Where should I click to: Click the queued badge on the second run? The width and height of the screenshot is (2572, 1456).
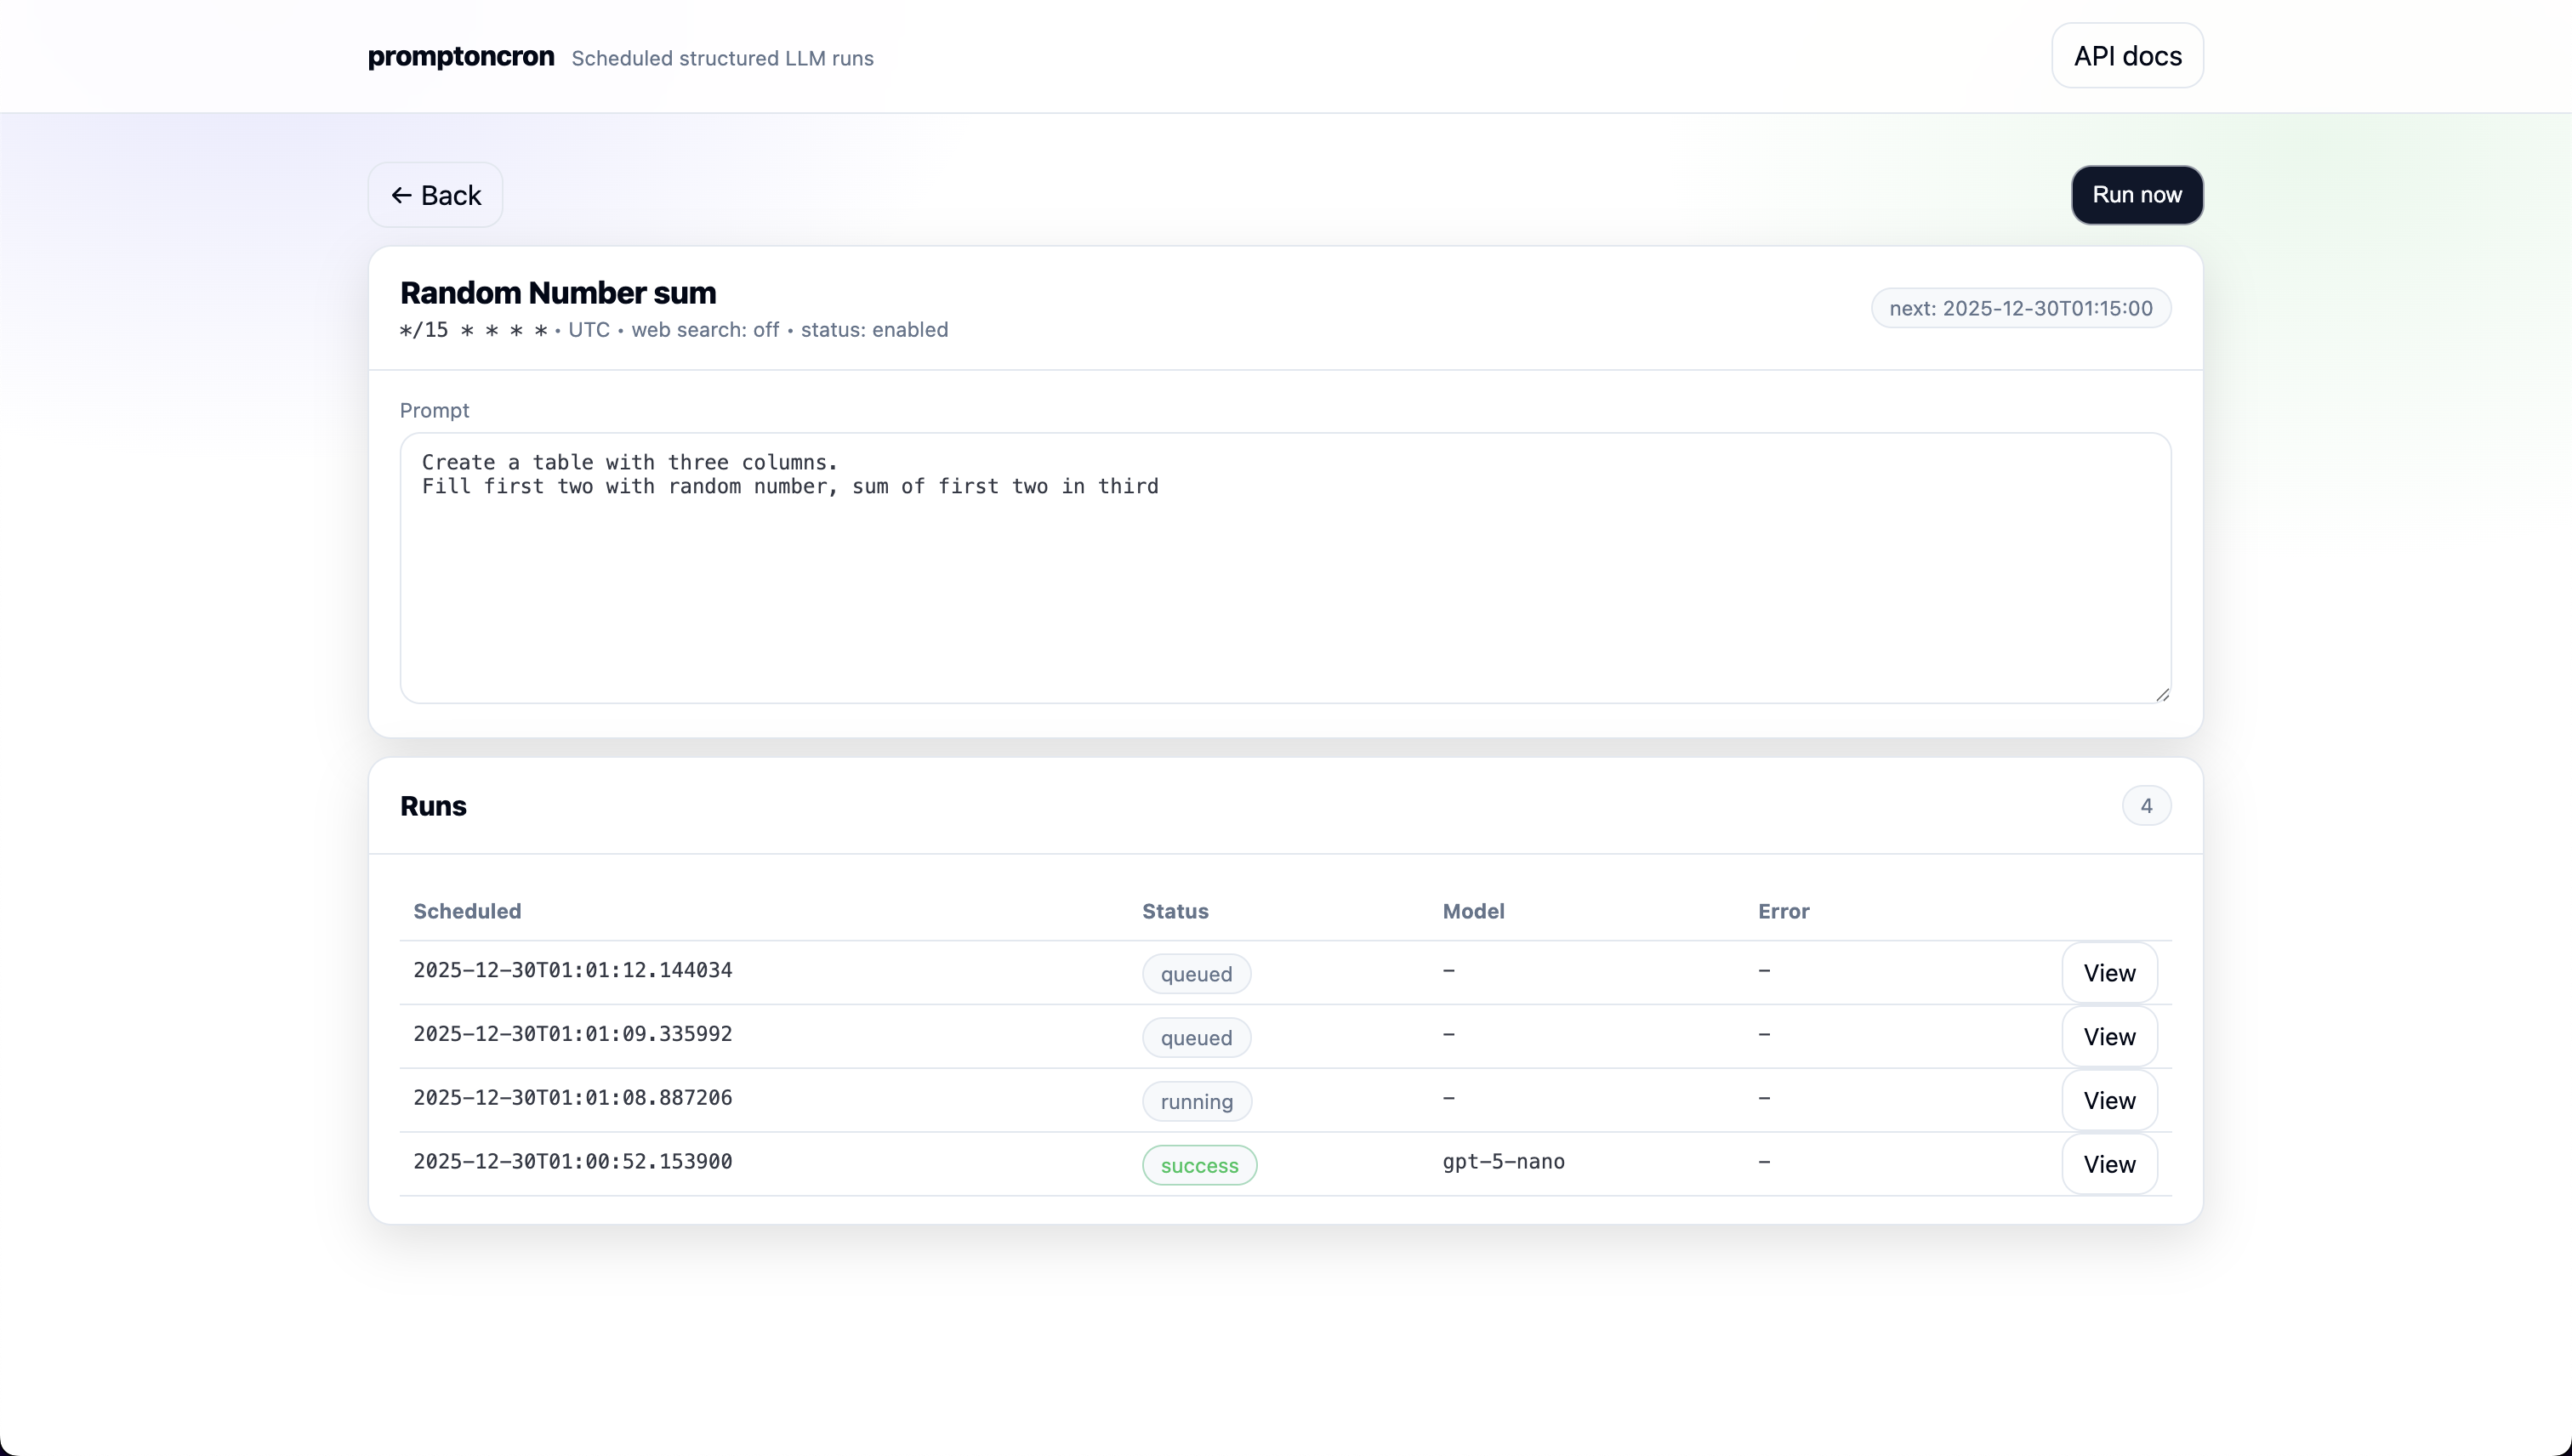(1196, 1037)
